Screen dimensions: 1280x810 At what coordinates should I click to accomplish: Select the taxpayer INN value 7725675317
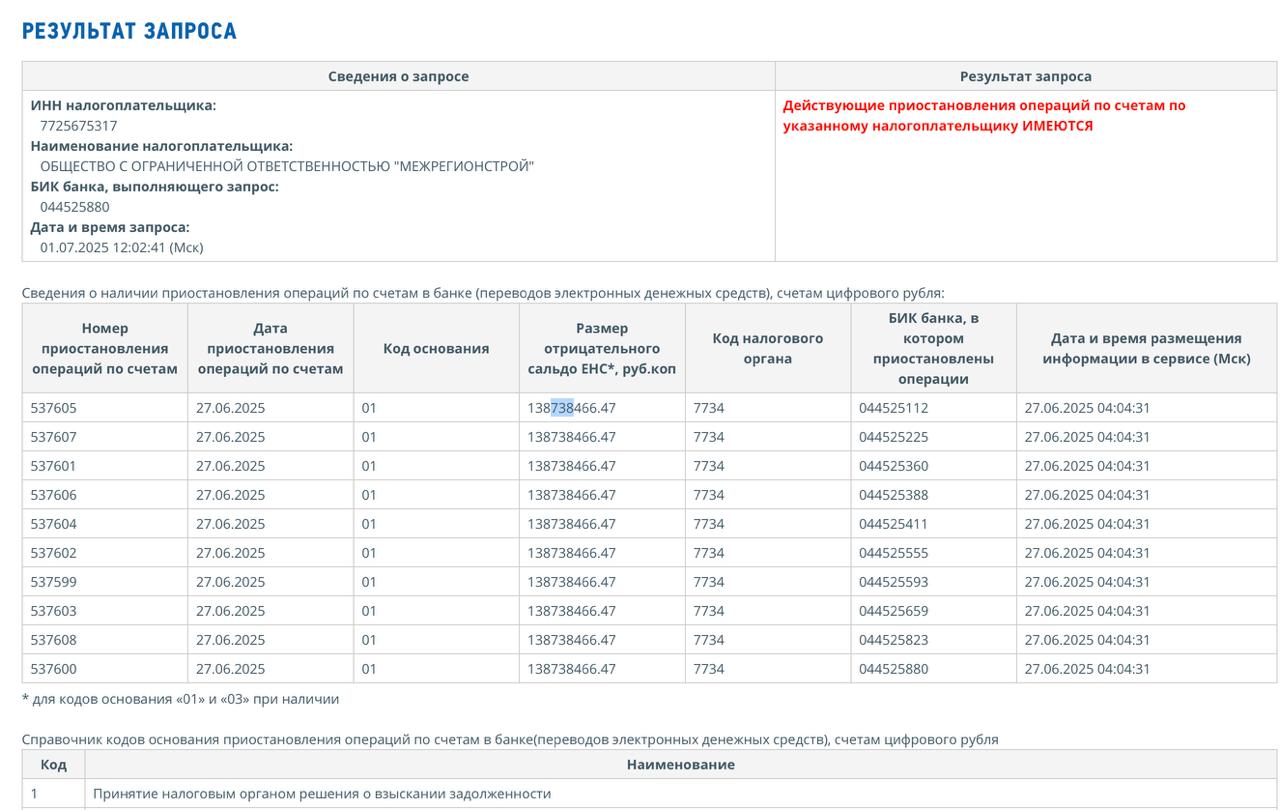(x=78, y=126)
